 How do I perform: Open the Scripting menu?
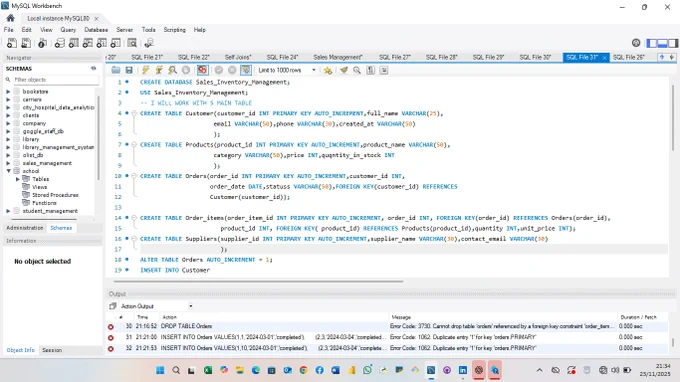click(x=175, y=30)
